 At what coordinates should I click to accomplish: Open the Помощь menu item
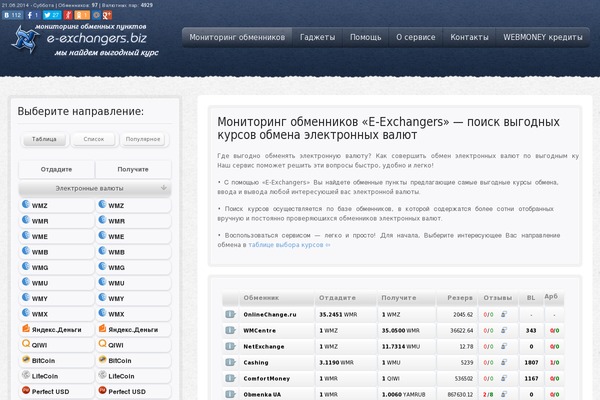pyautogui.click(x=365, y=38)
